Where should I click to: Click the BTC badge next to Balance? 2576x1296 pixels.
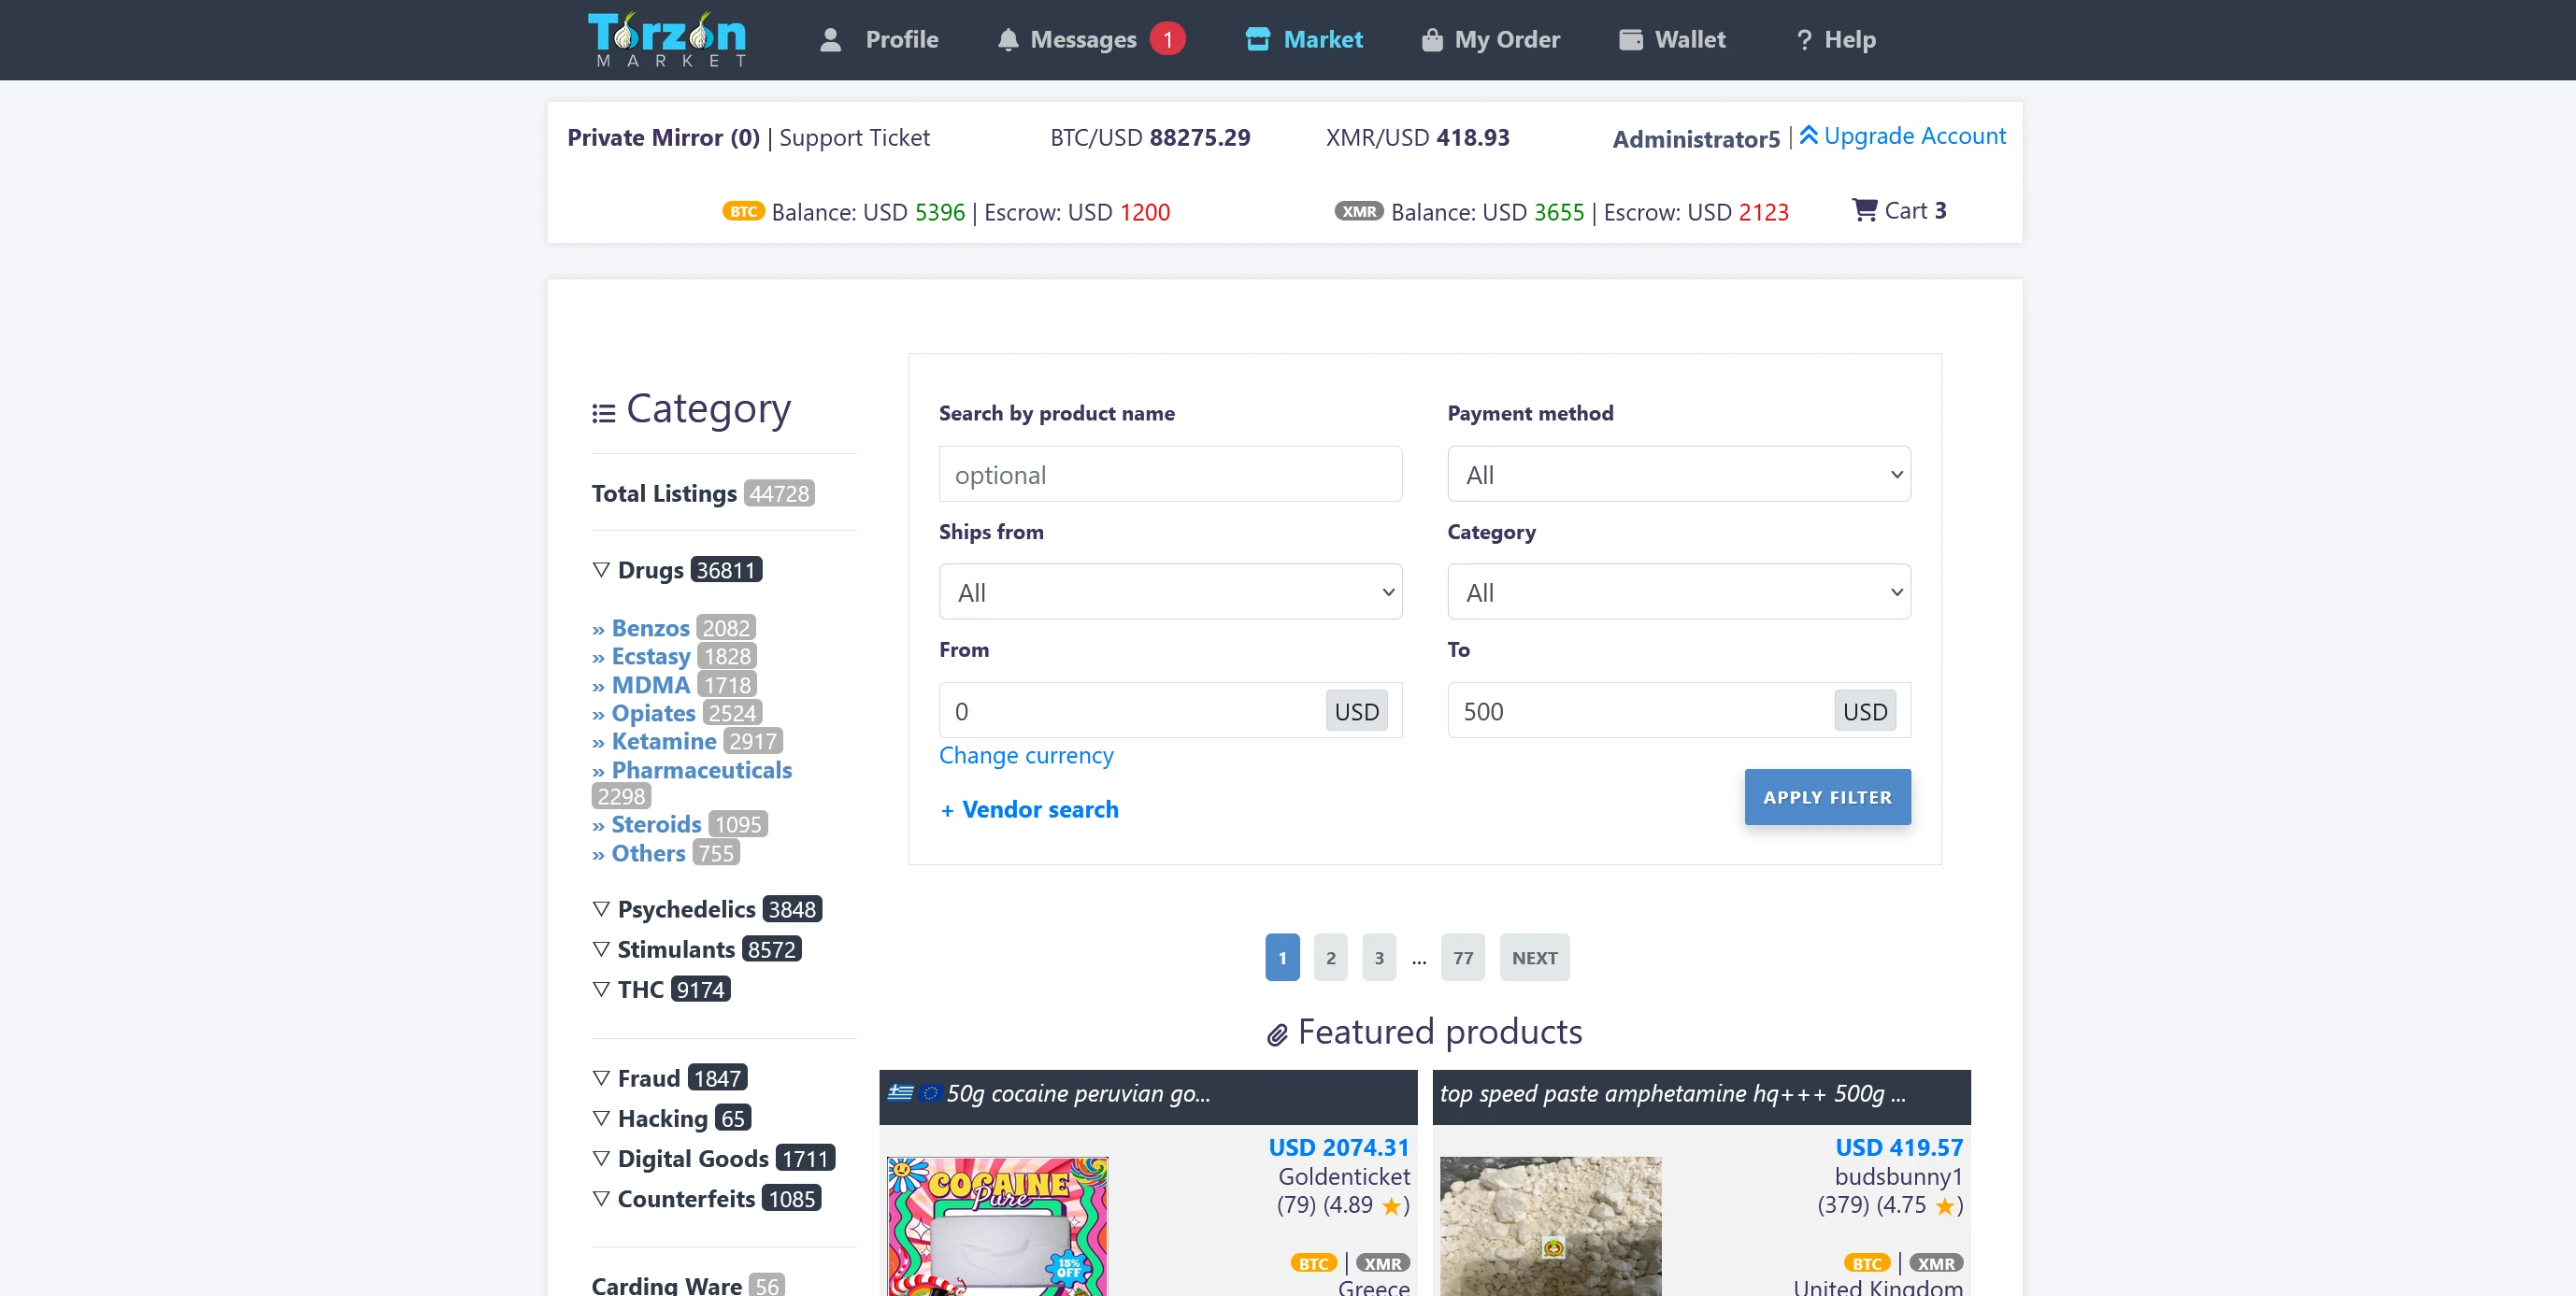pyautogui.click(x=743, y=211)
